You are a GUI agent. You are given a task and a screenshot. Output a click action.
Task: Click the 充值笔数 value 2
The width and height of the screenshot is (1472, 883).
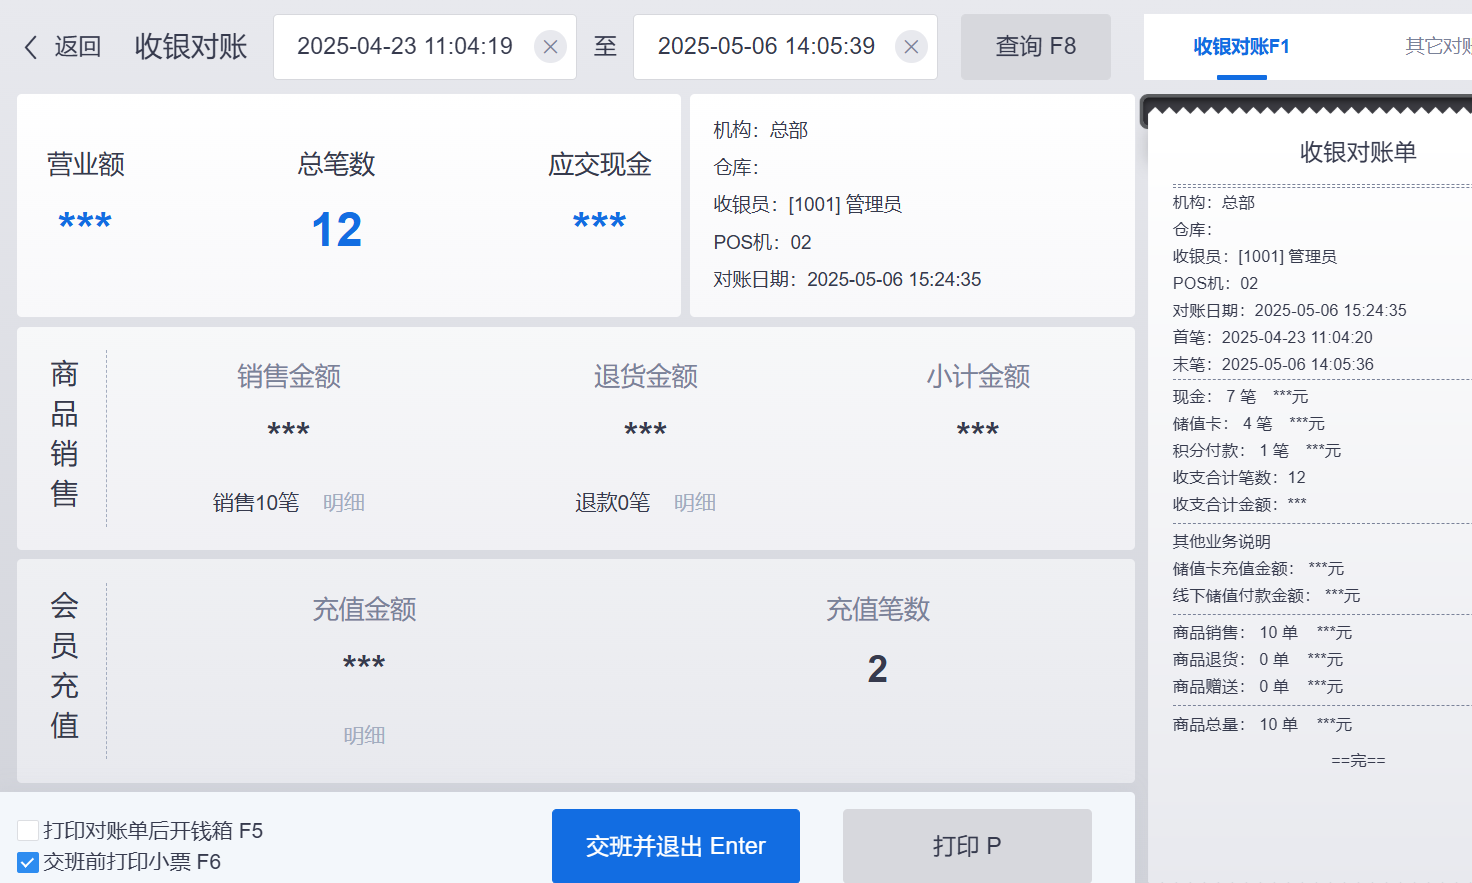(878, 669)
